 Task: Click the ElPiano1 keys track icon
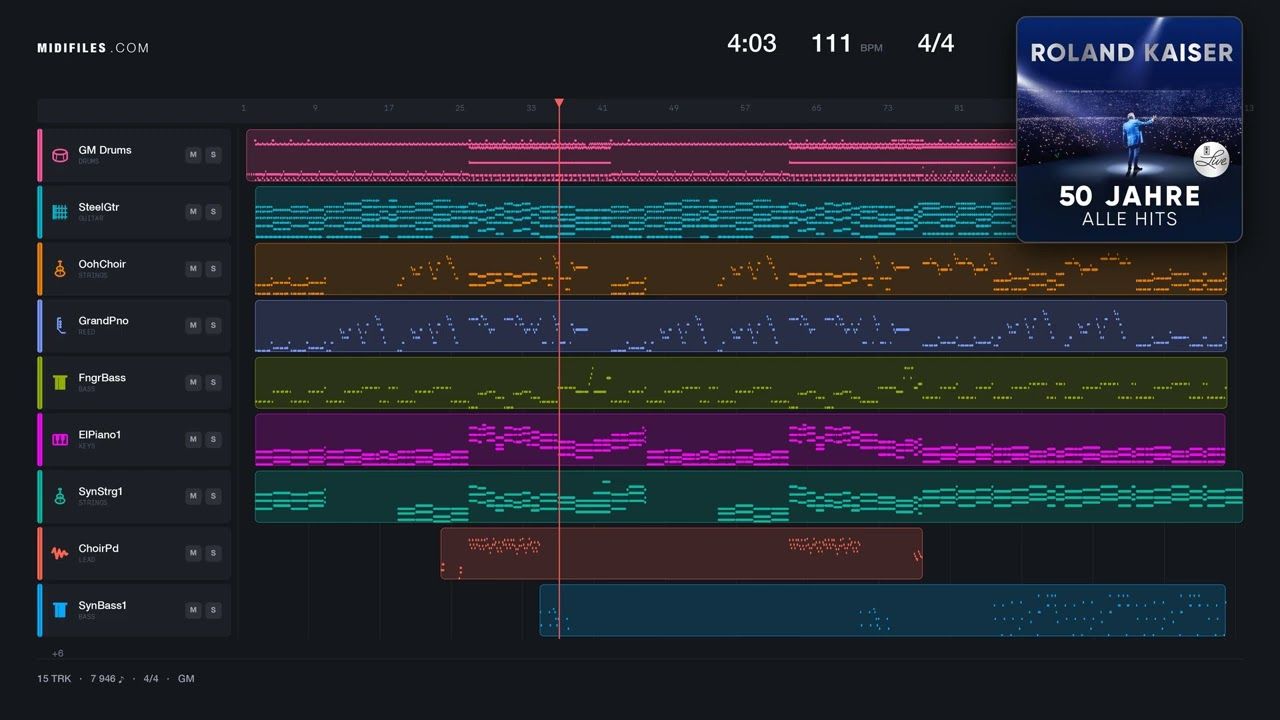coord(60,440)
